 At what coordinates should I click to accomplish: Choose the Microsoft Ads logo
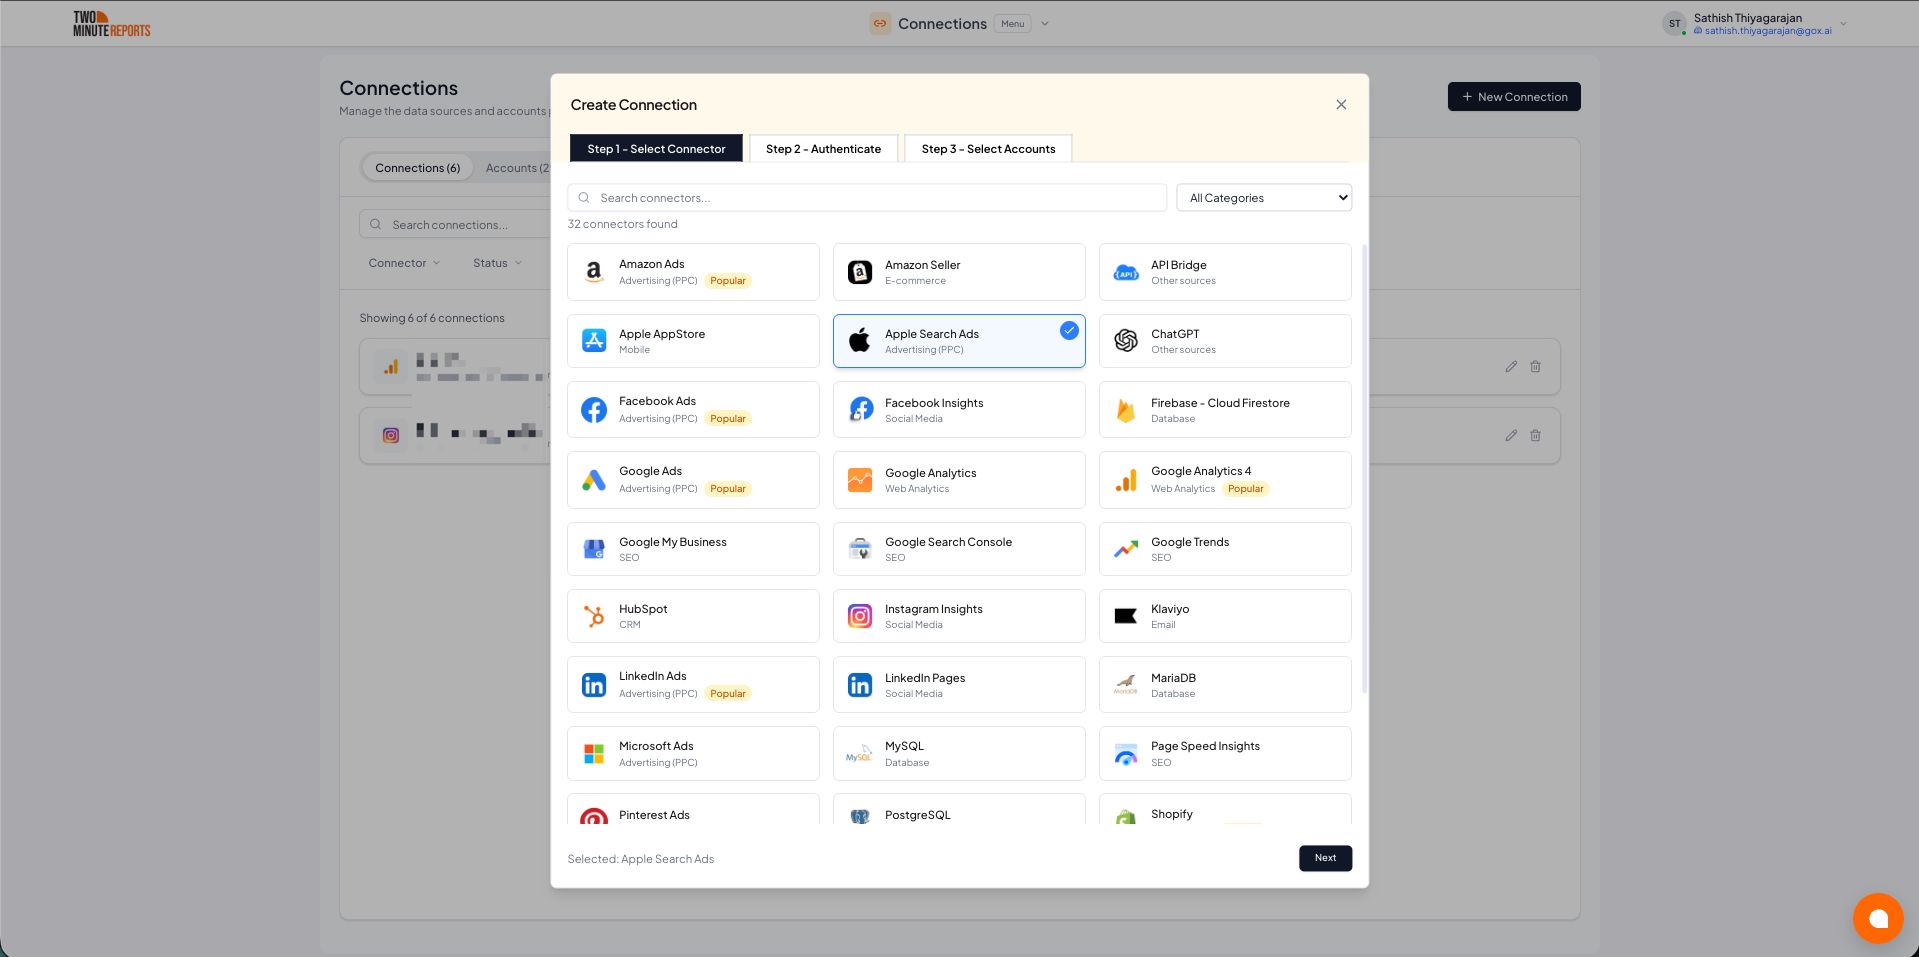coord(594,754)
